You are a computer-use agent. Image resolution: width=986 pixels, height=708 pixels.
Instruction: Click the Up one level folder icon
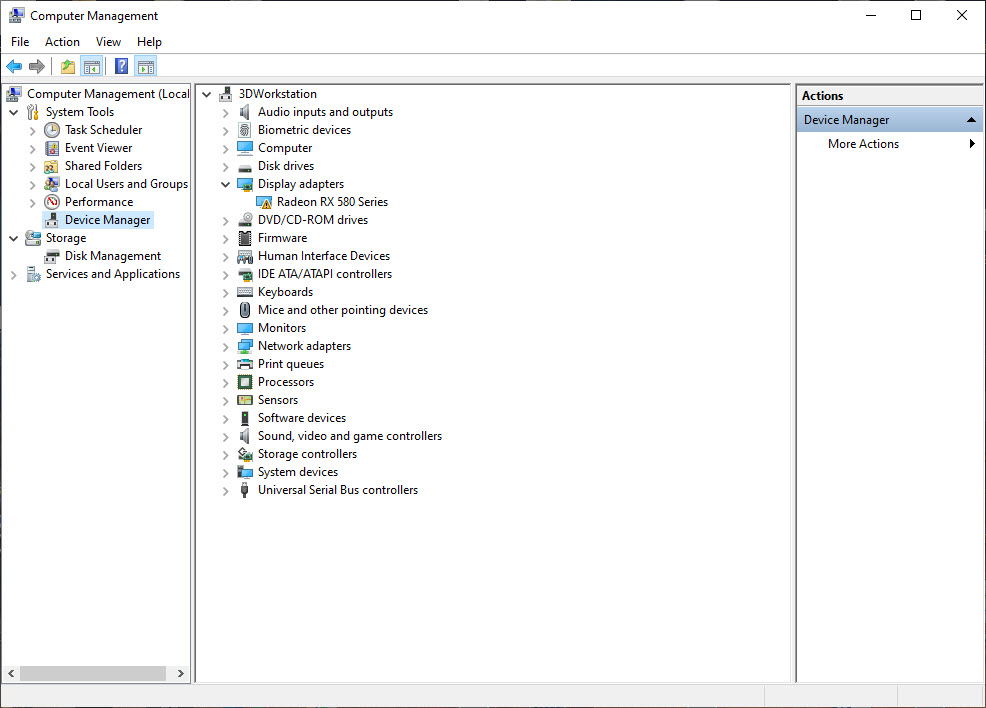(68, 66)
